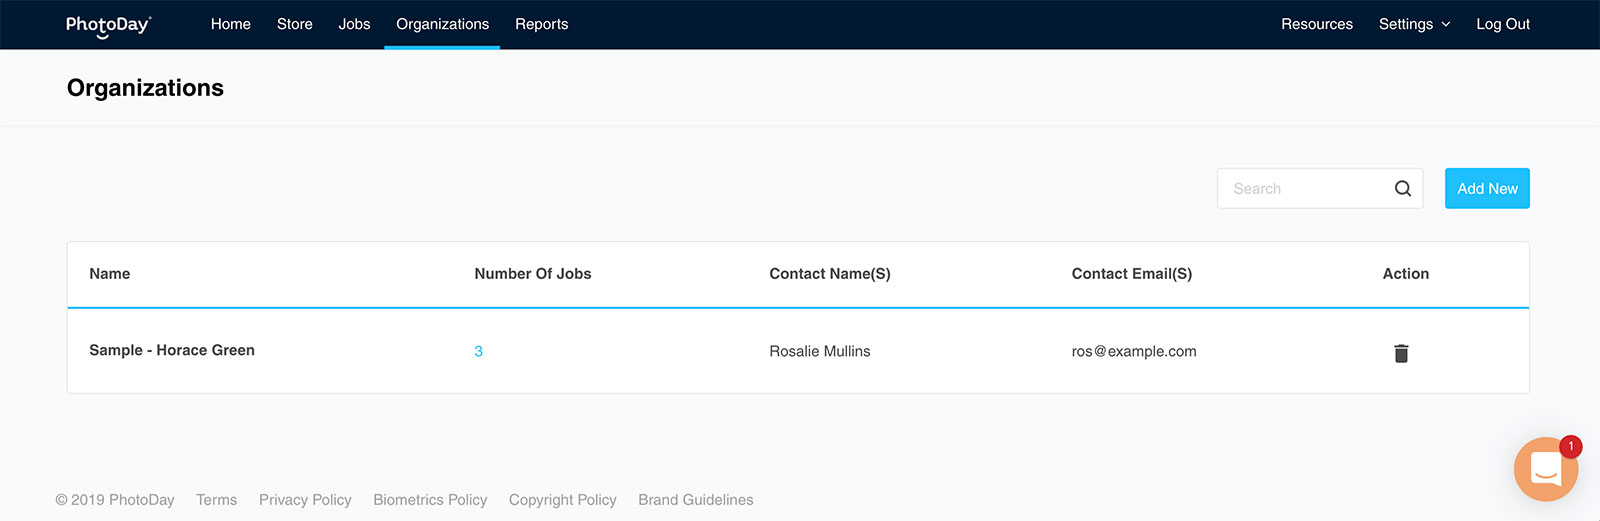This screenshot has width=1600, height=521.
Task: Open the Store menu item
Action: [294, 25]
